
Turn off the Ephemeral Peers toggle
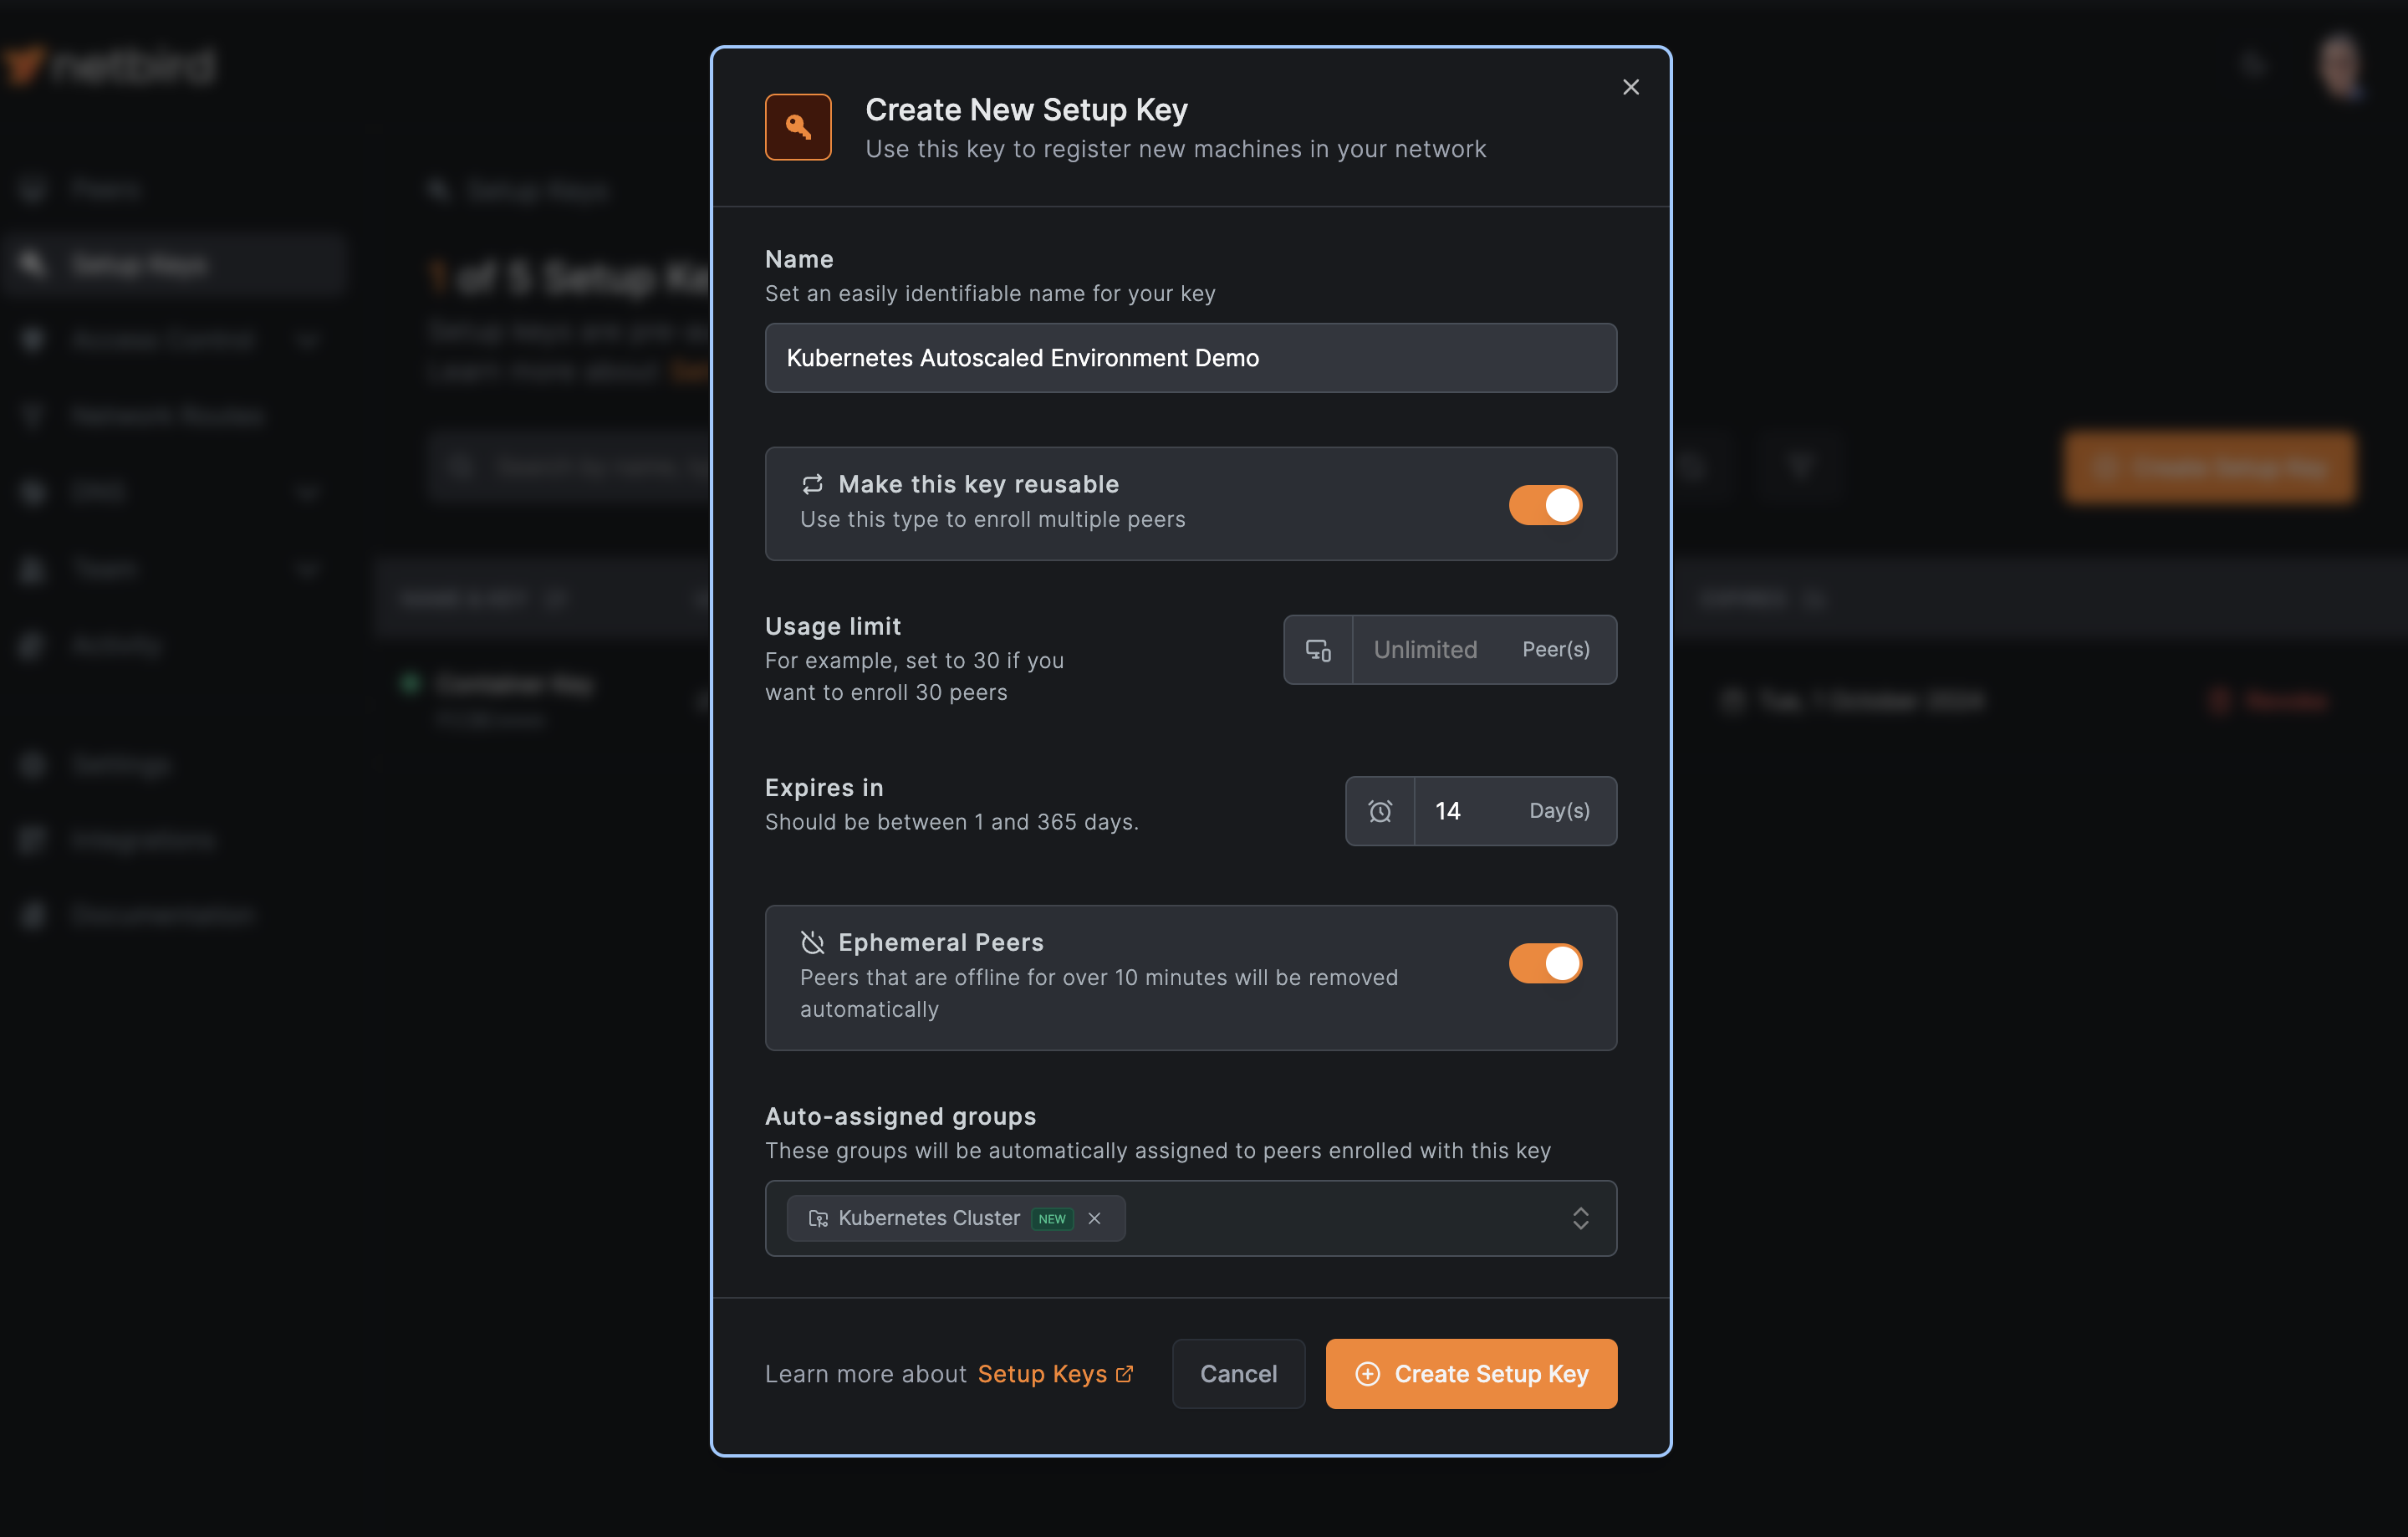pos(1544,963)
